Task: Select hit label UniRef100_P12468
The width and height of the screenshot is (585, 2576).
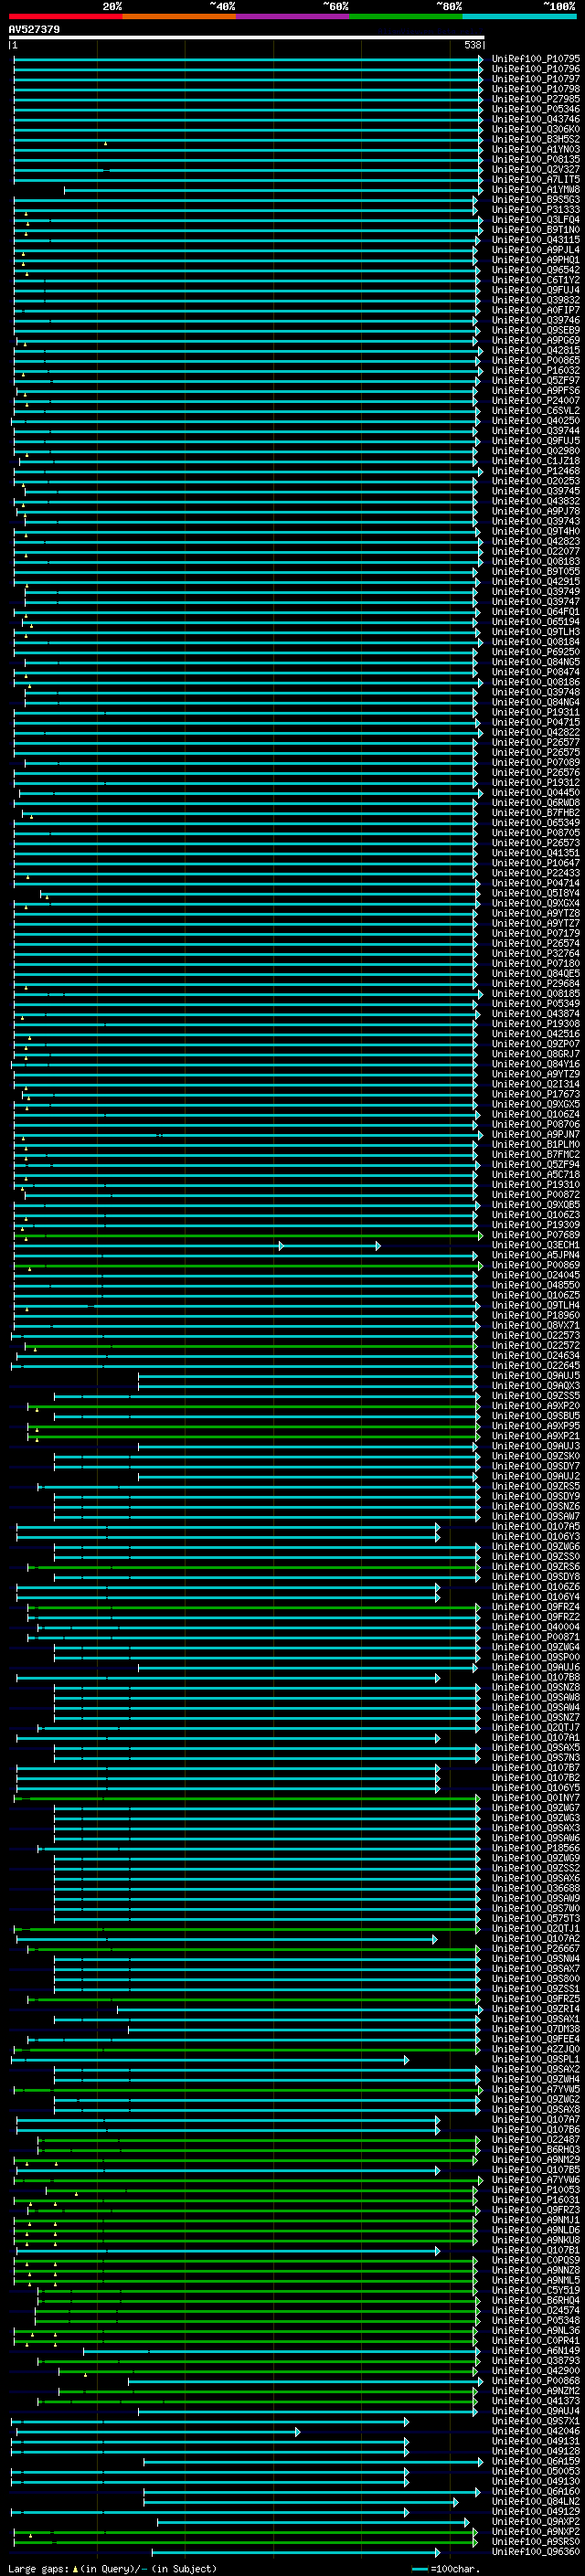Action: [536, 471]
